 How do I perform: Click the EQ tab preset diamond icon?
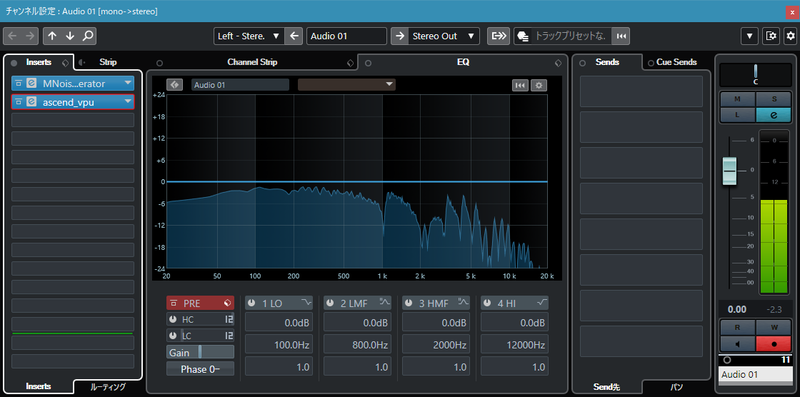point(558,63)
